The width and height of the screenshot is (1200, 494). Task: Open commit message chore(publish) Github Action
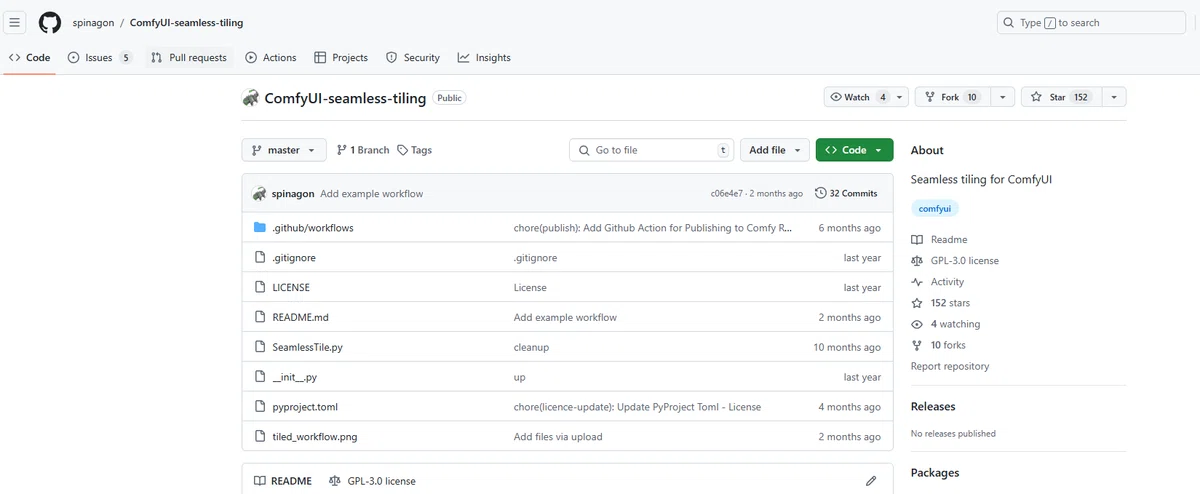653,228
